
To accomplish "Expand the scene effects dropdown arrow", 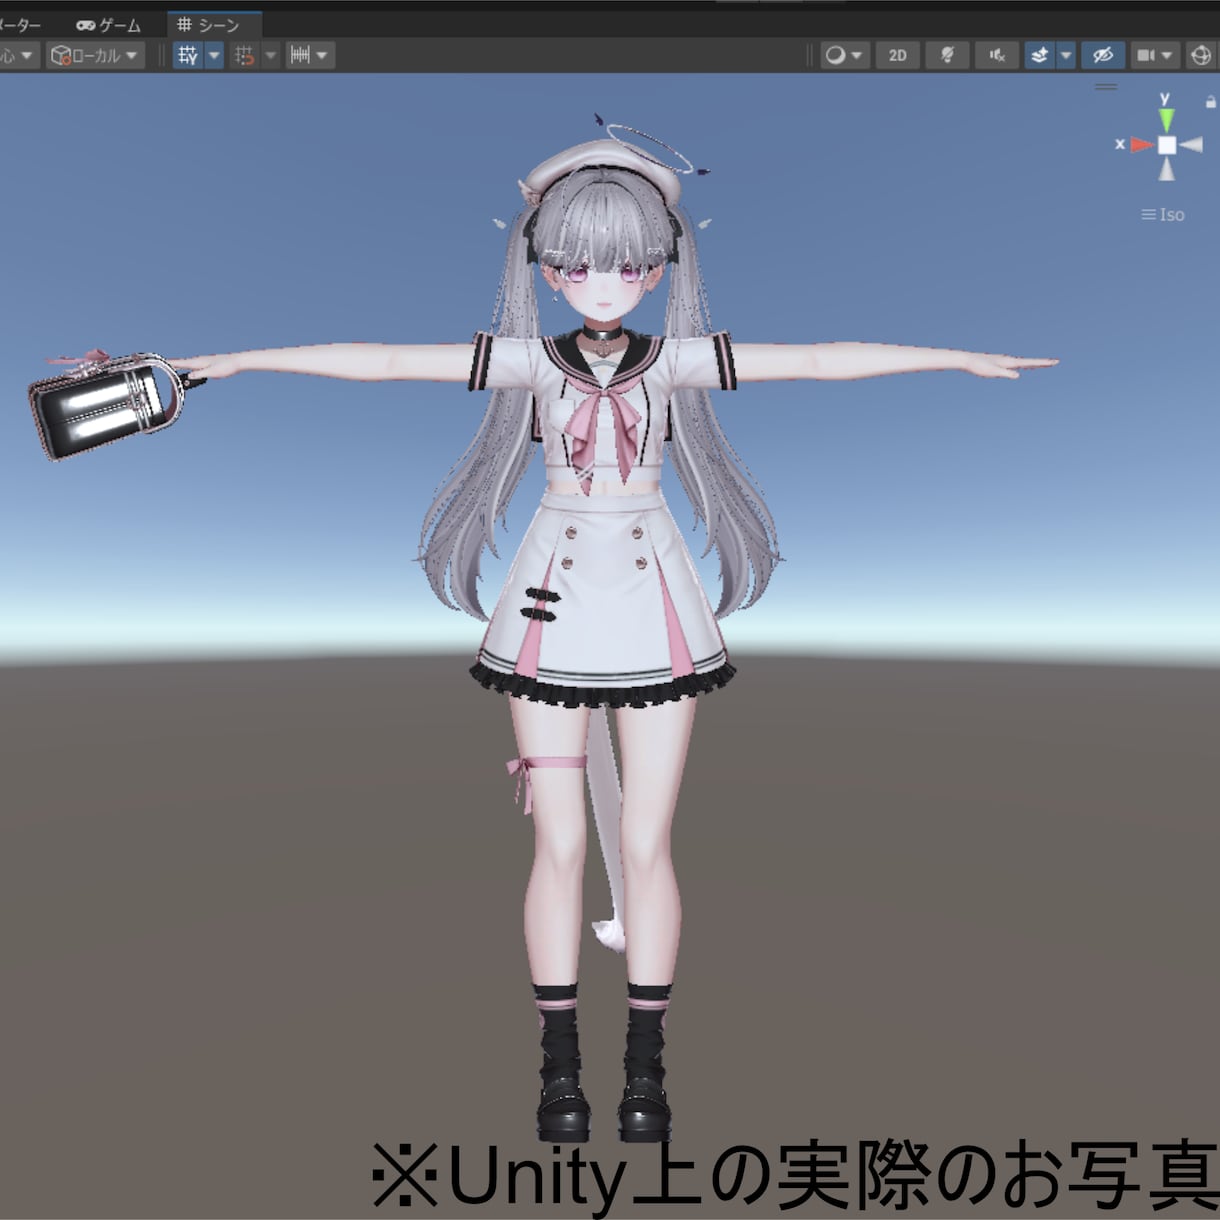I will (x=1066, y=56).
